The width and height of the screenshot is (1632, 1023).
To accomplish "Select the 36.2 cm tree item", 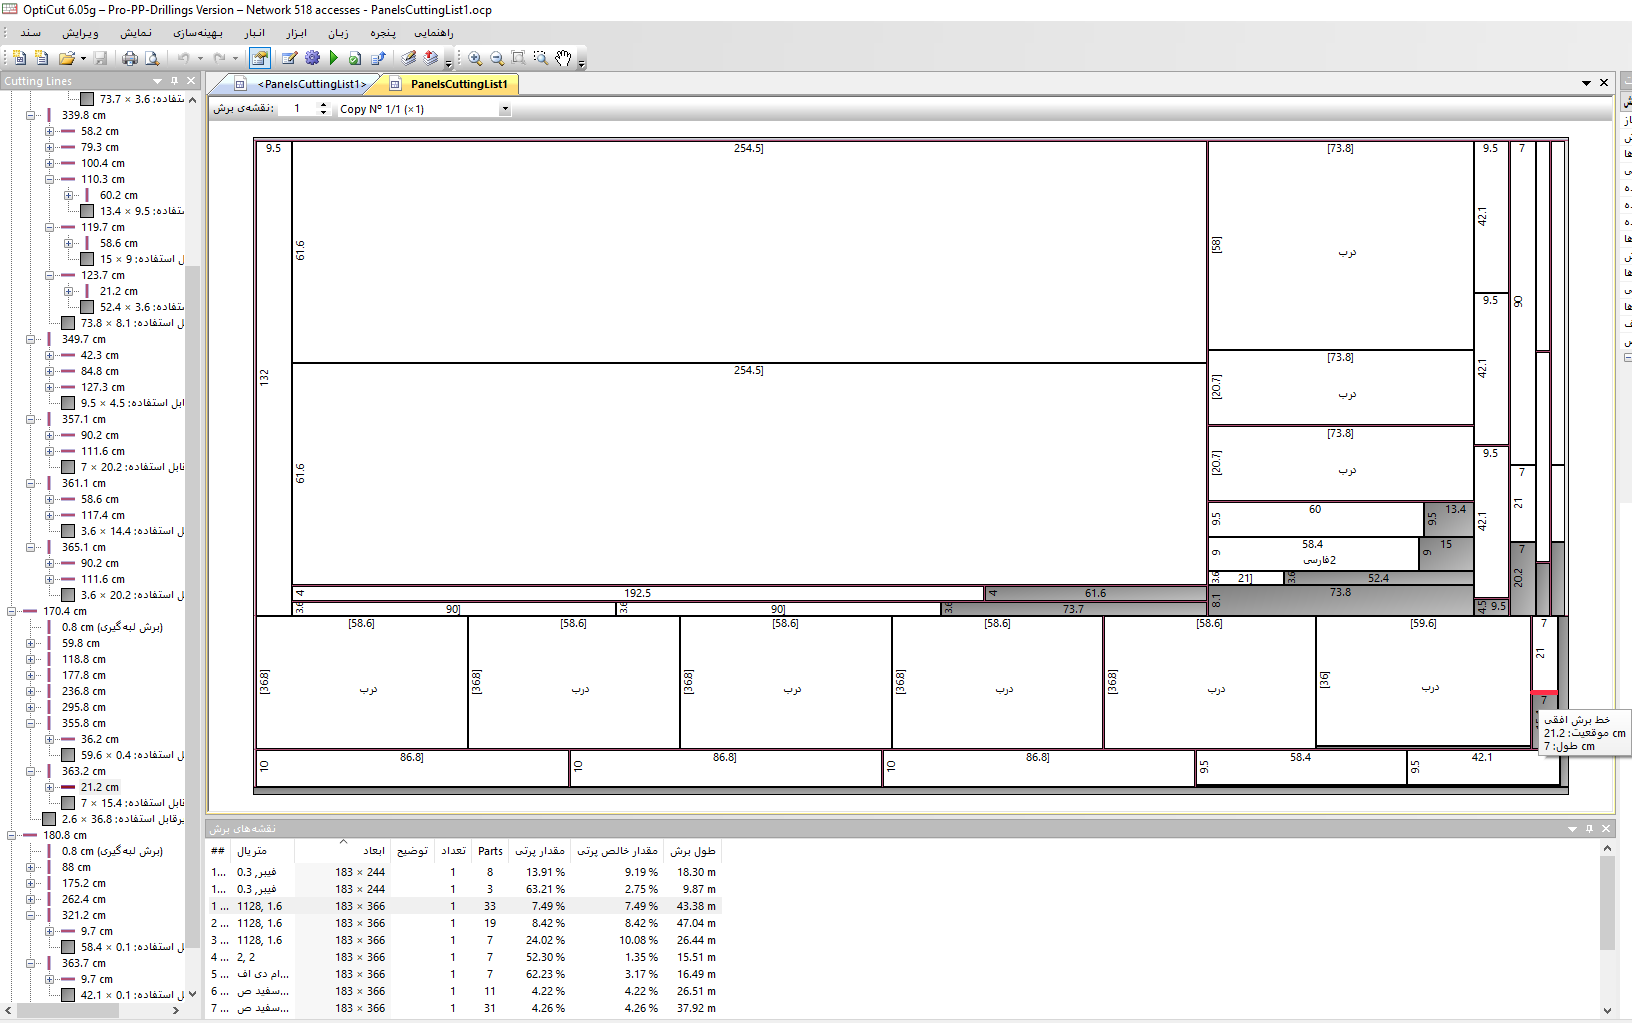I will point(99,739).
